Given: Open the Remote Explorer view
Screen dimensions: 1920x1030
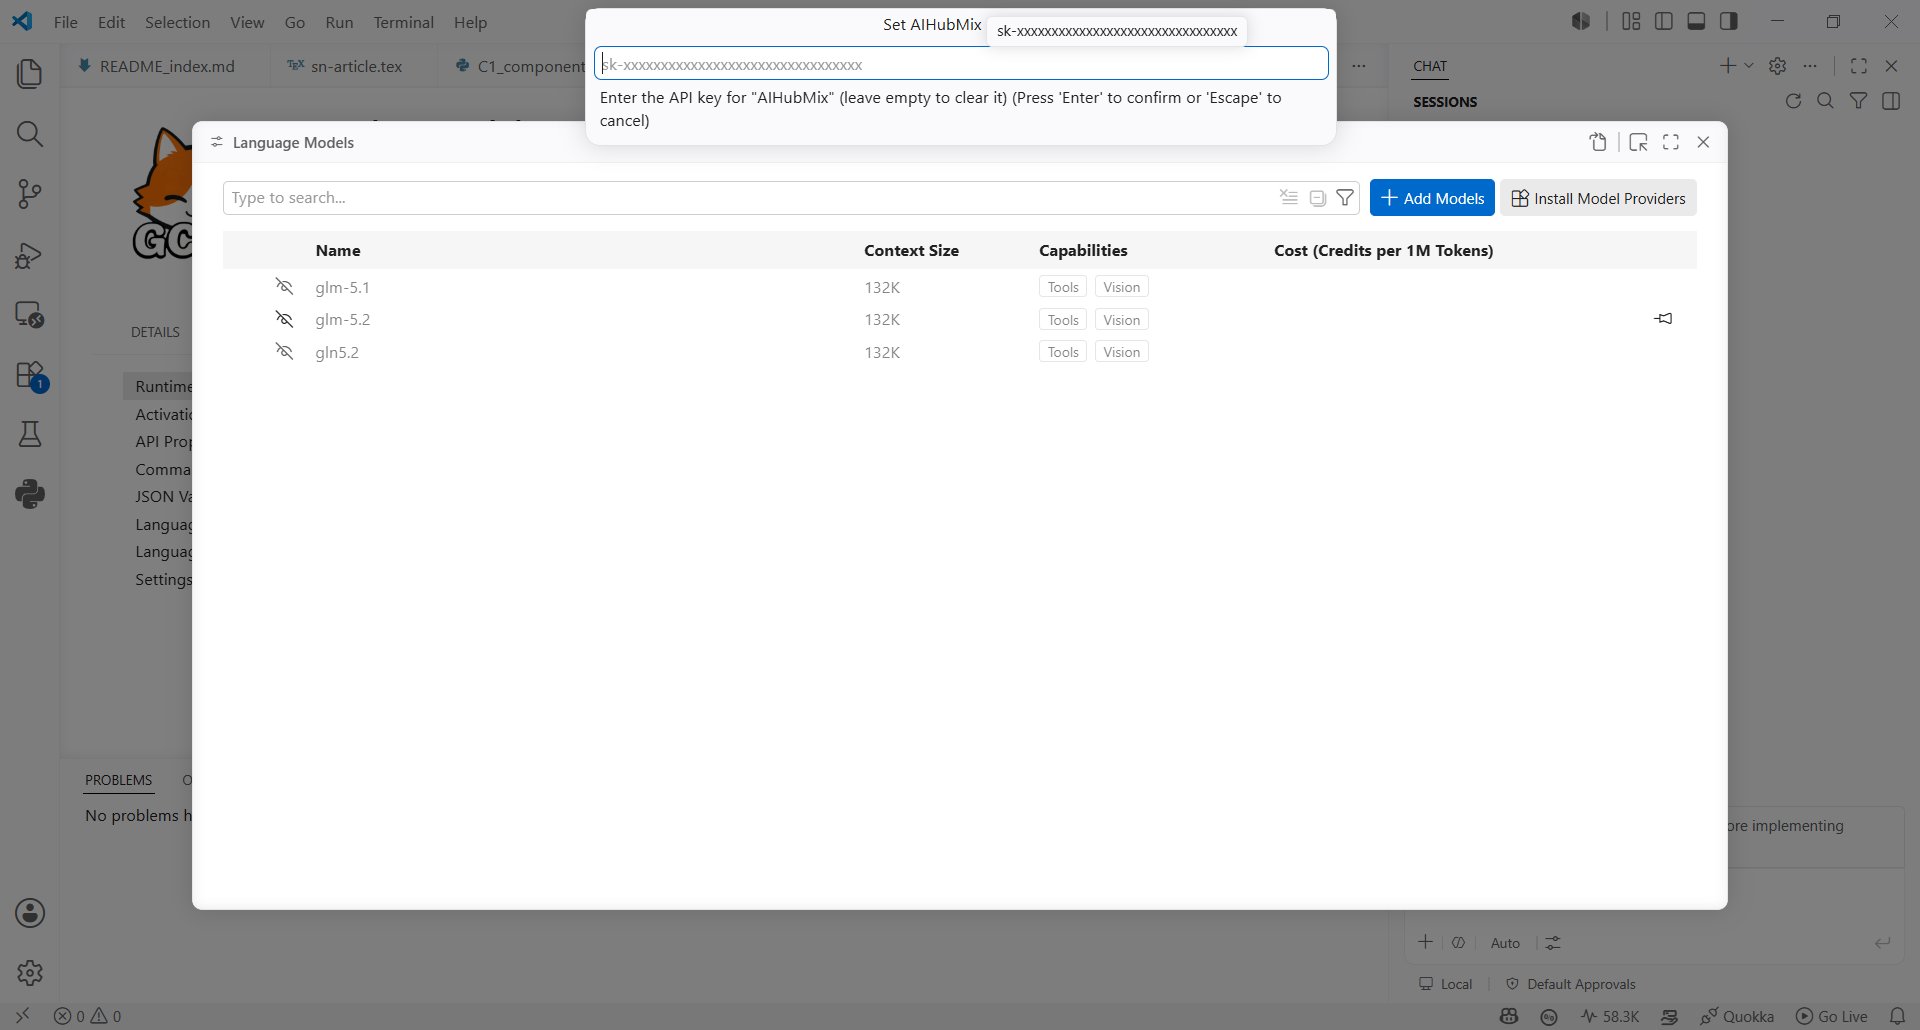Looking at the screenshot, I should [30, 315].
